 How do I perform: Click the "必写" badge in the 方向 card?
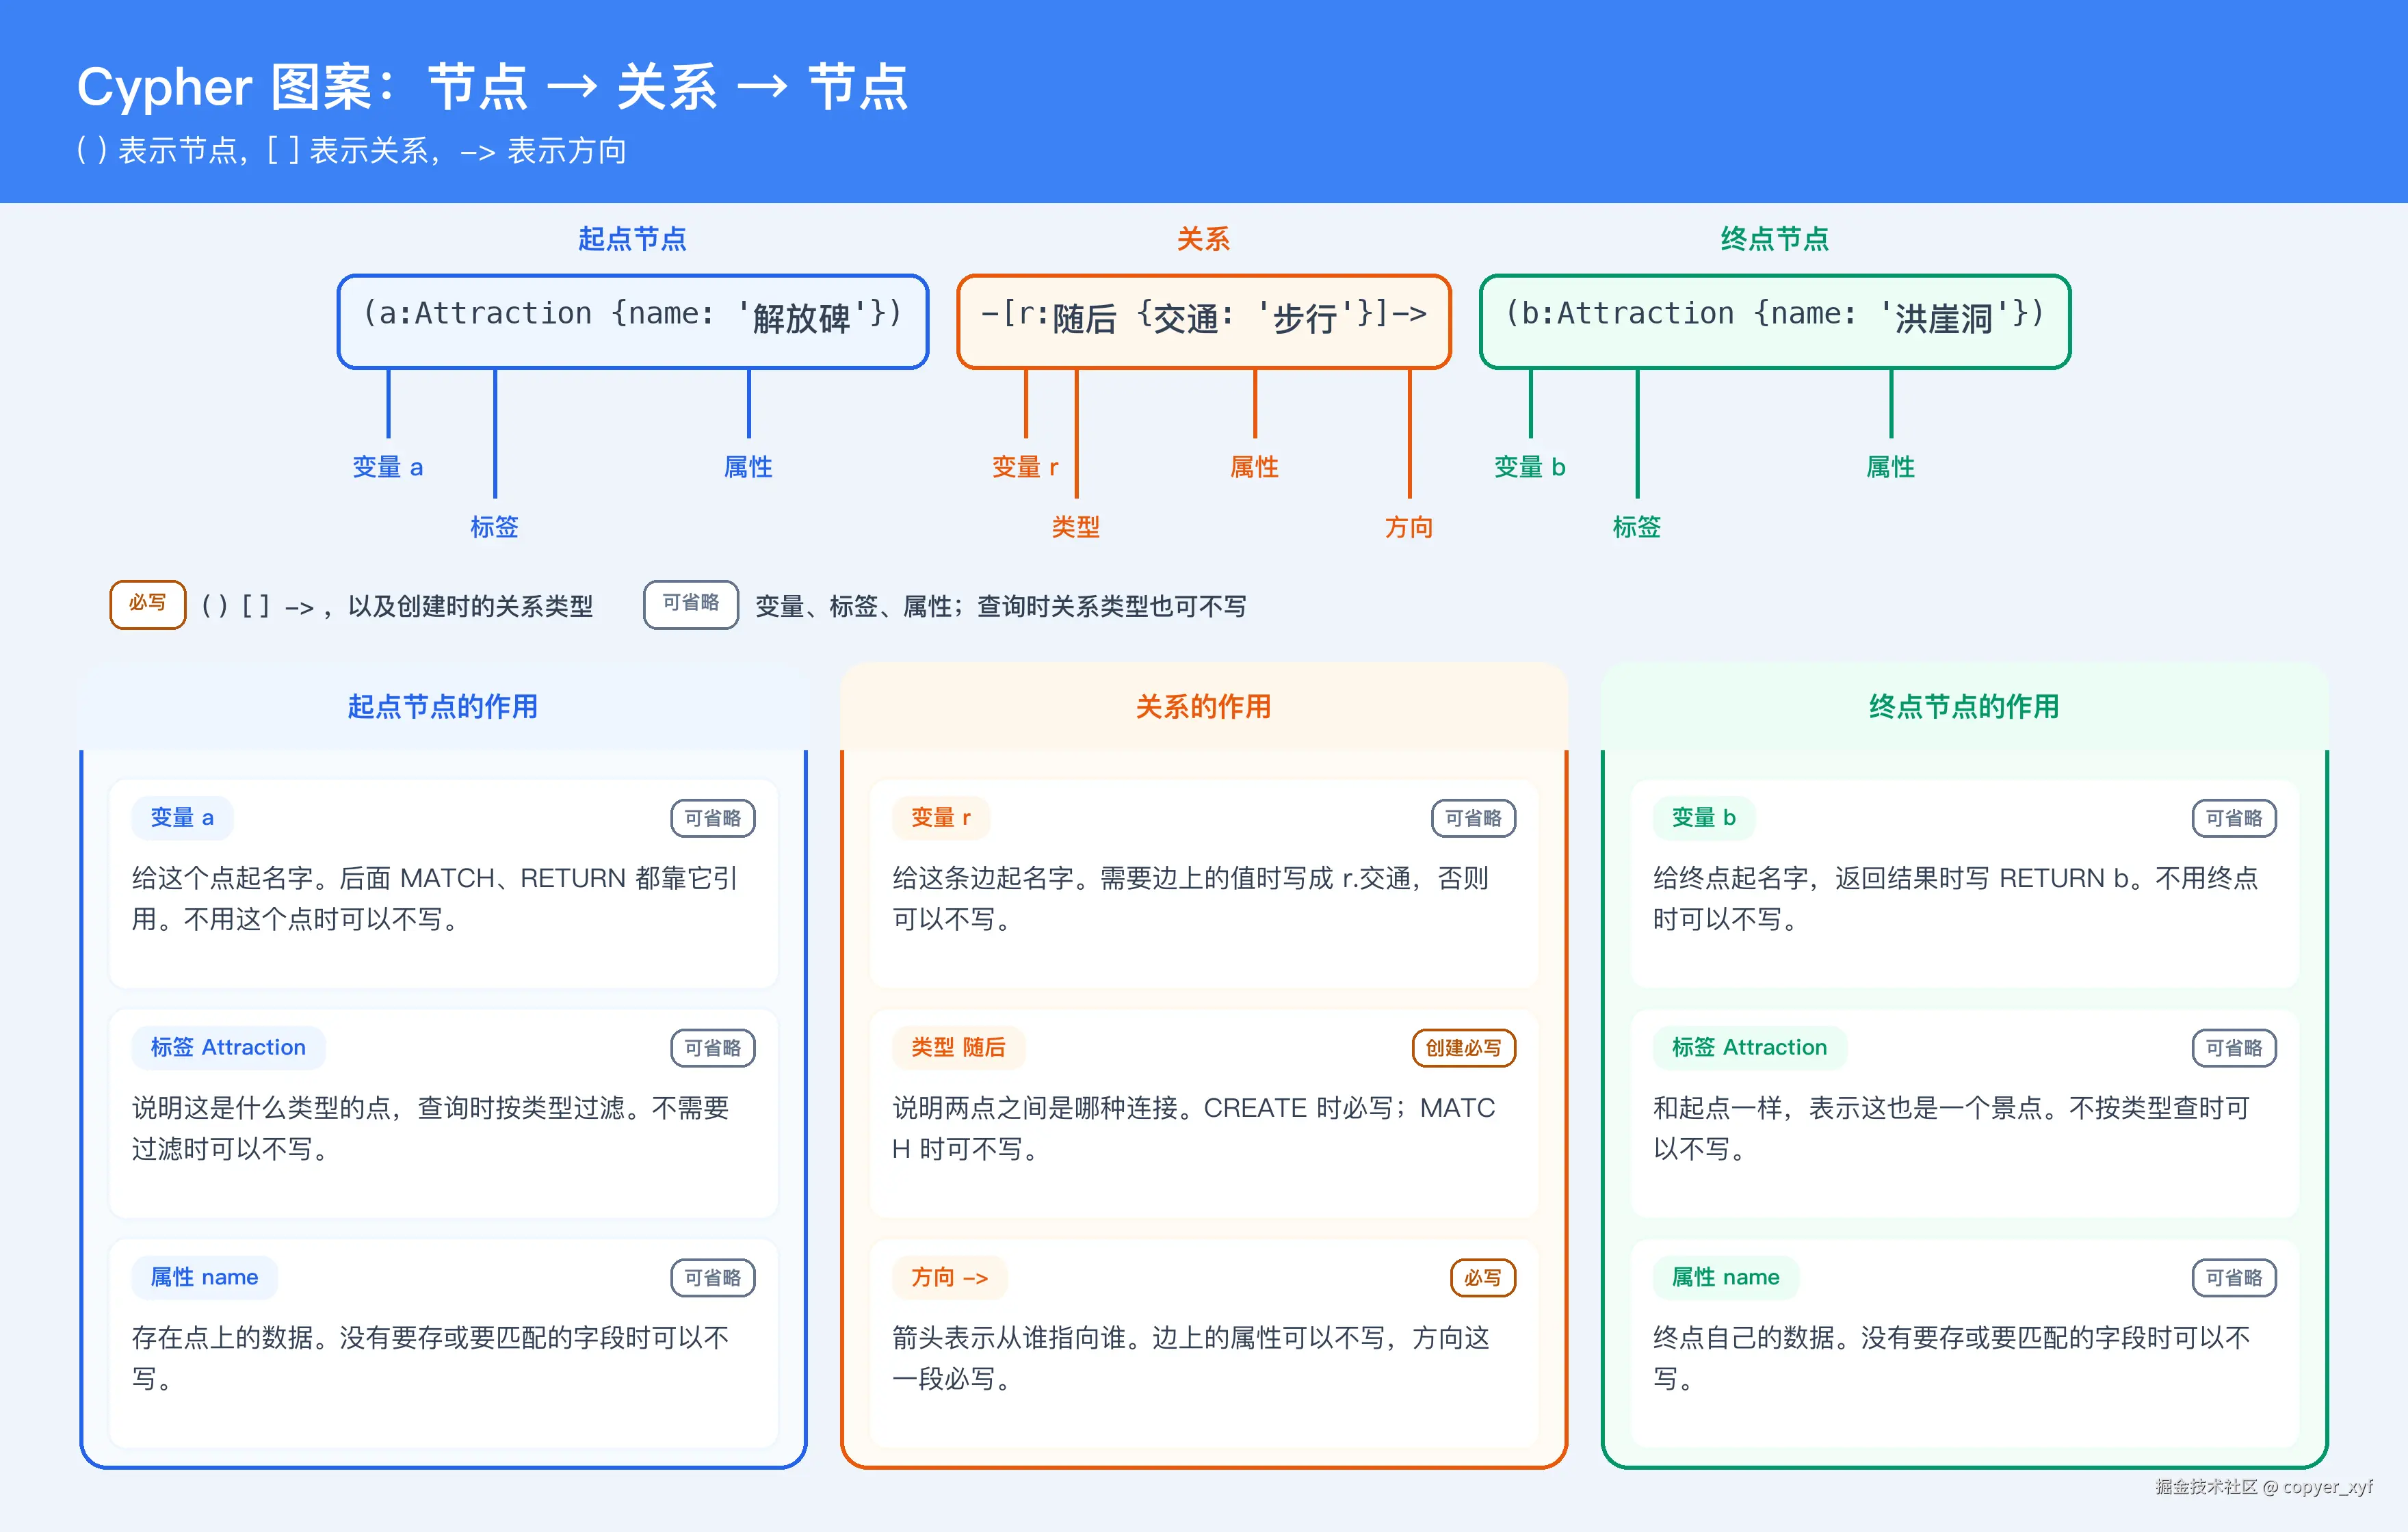tap(1483, 1278)
